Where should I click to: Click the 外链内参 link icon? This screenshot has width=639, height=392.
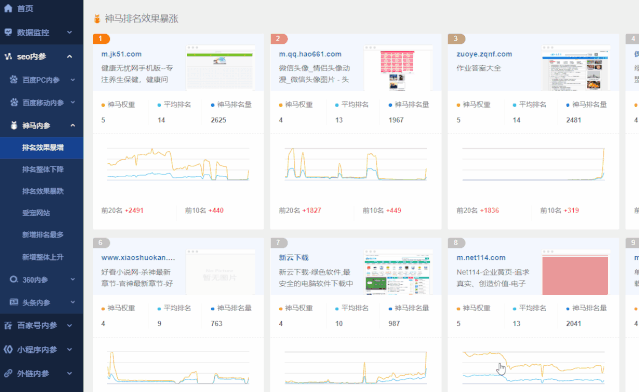pos(8,373)
